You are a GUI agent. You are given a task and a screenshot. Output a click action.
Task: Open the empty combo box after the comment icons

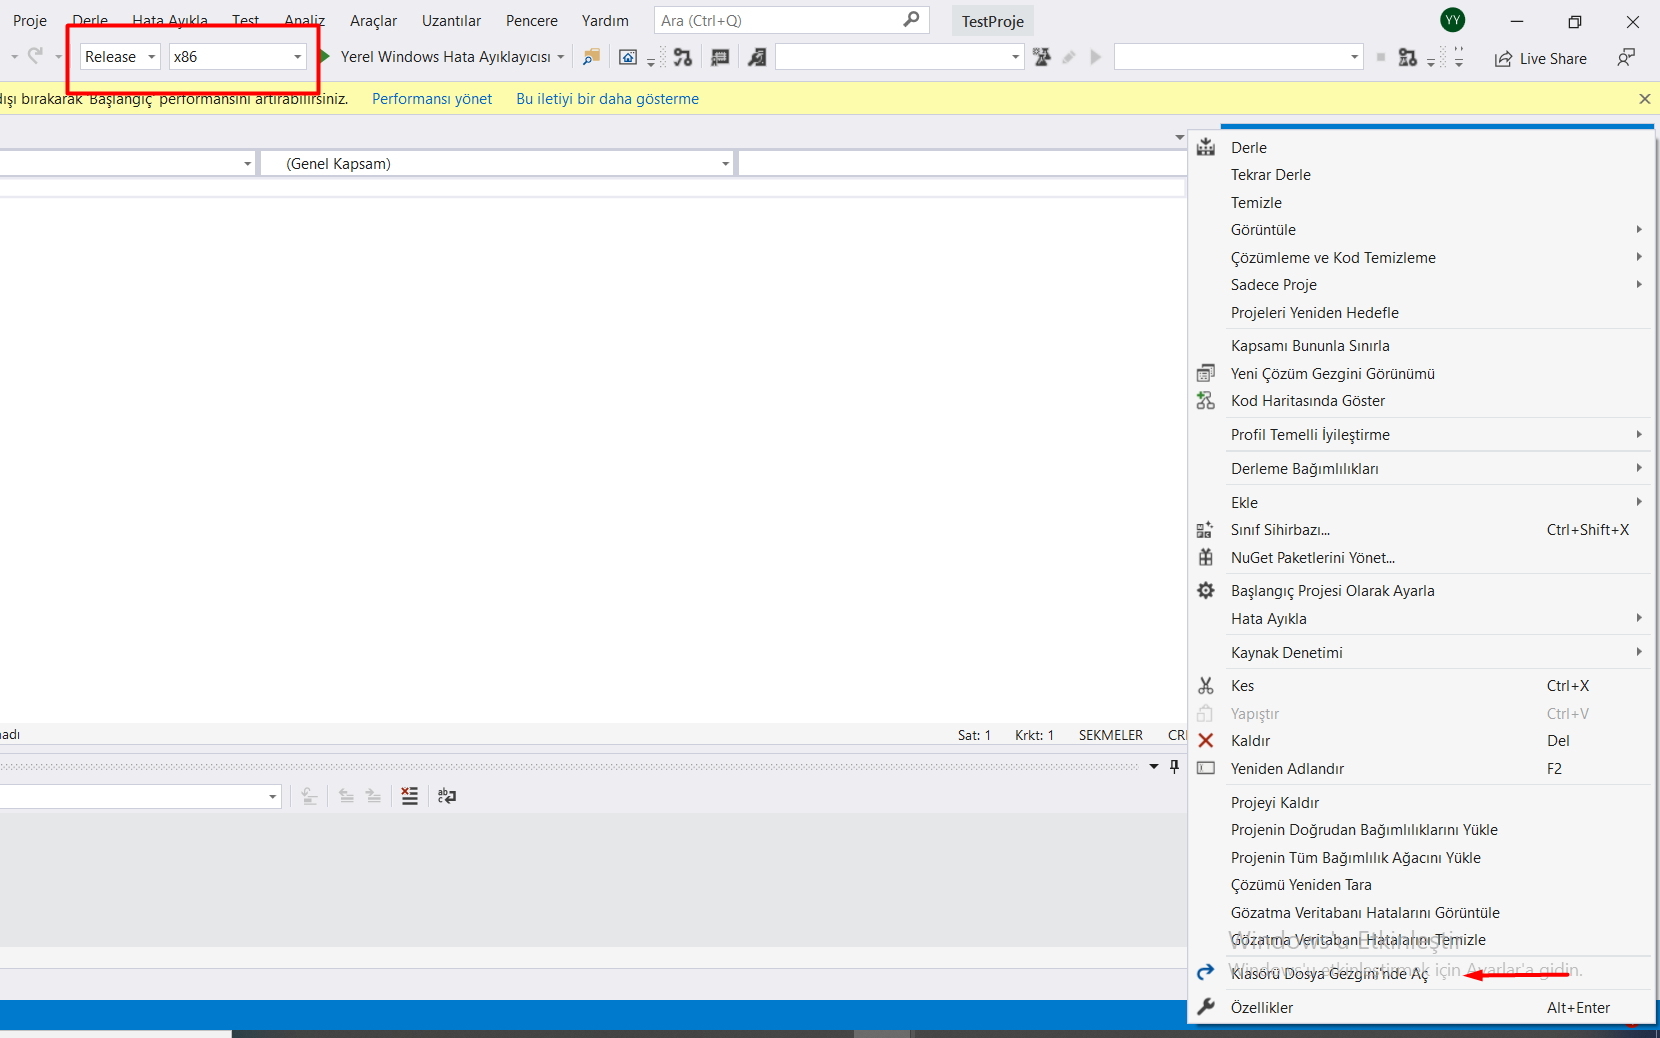(x=900, y=57)
